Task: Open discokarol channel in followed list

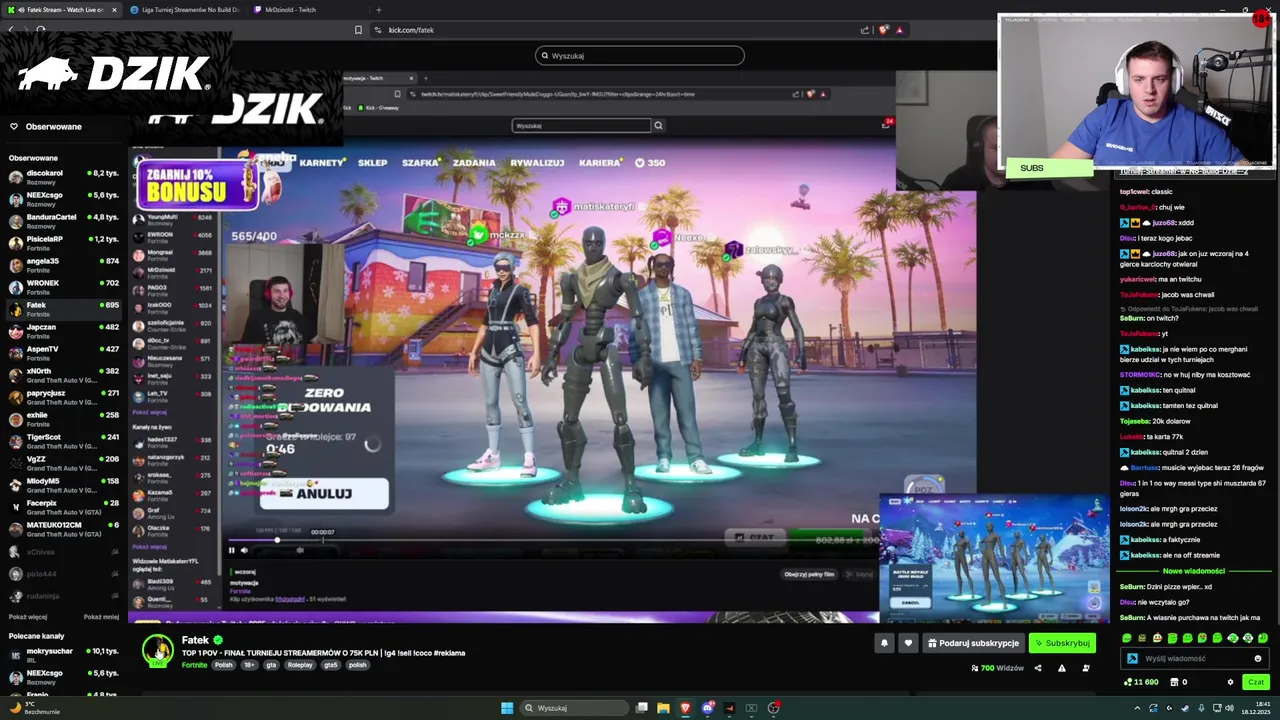Action: [64, 177]
